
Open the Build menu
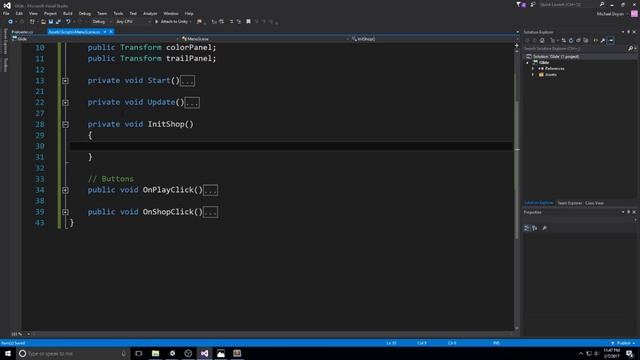(68, 13)
